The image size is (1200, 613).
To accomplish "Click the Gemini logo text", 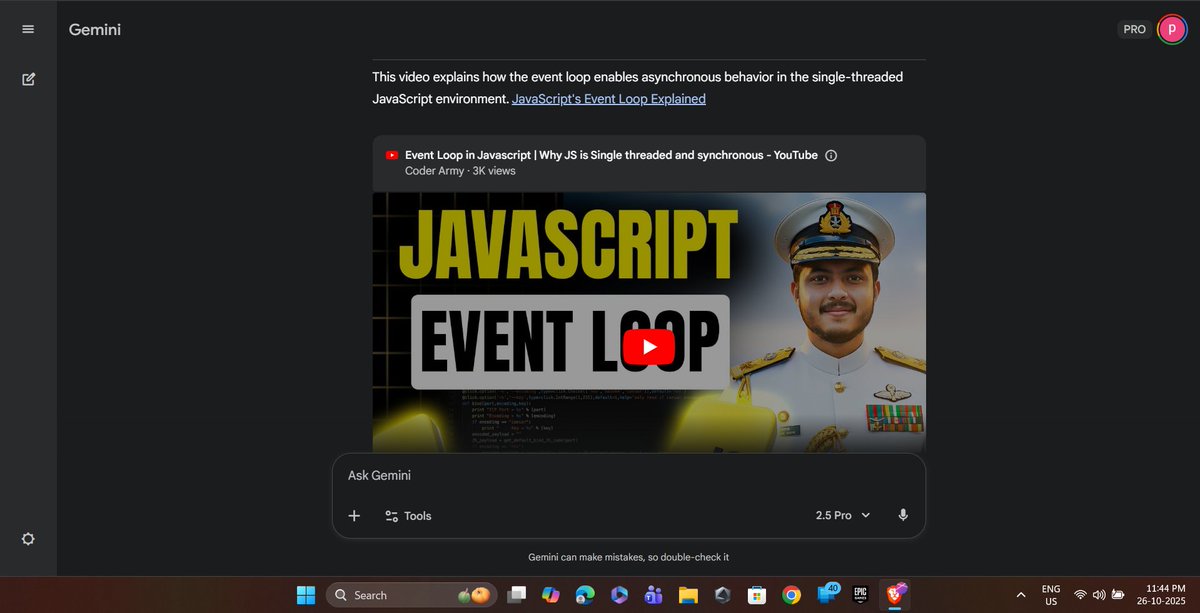I will [x=95, y=29].
